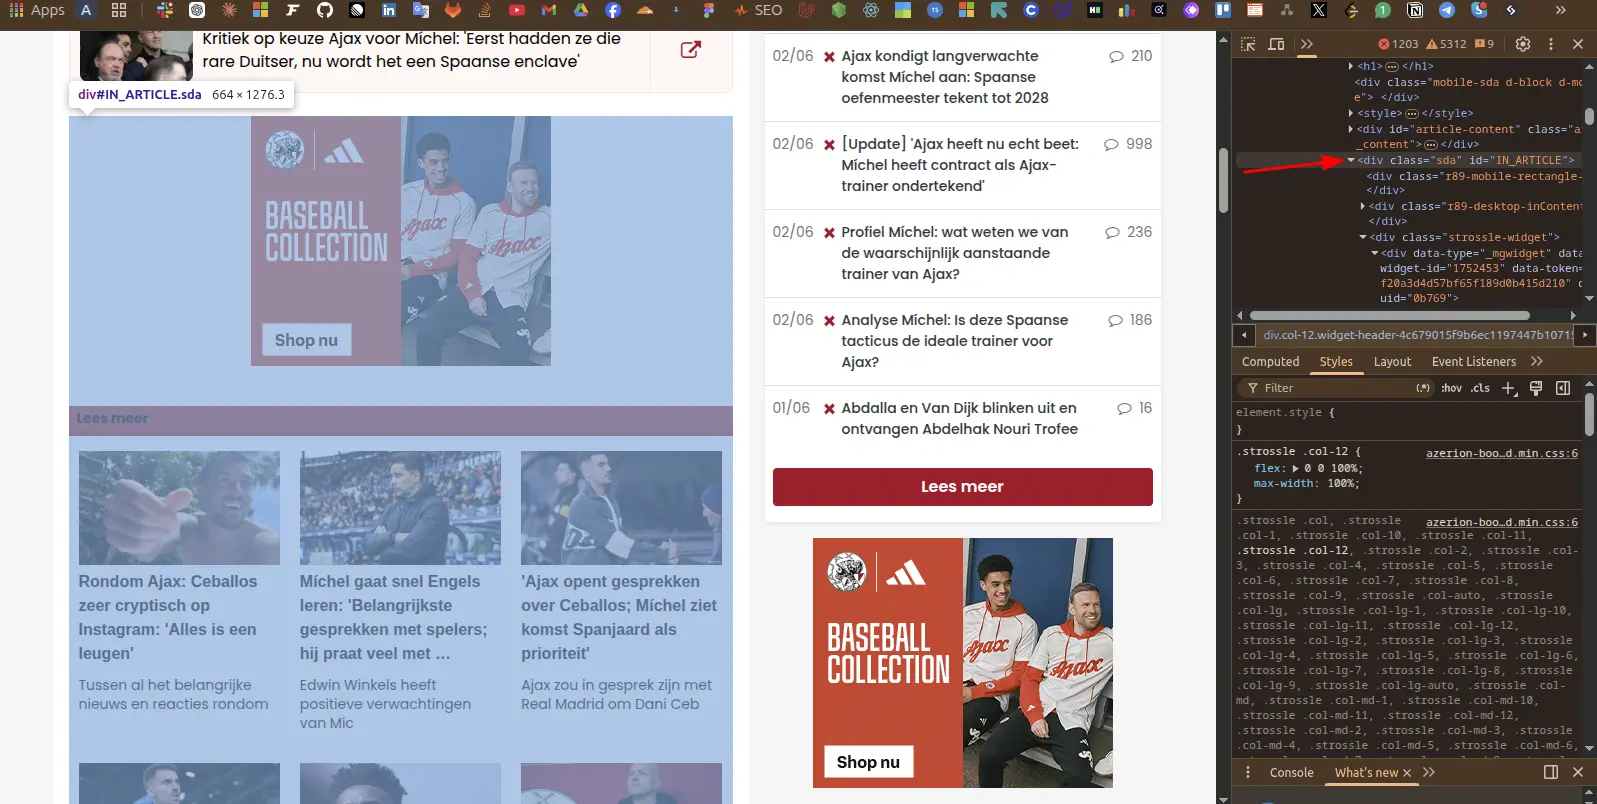Image resolution: width=1597 pixels, height=804 pixels.
Task: Click the red Lees meer button
Action: (962, 487)
